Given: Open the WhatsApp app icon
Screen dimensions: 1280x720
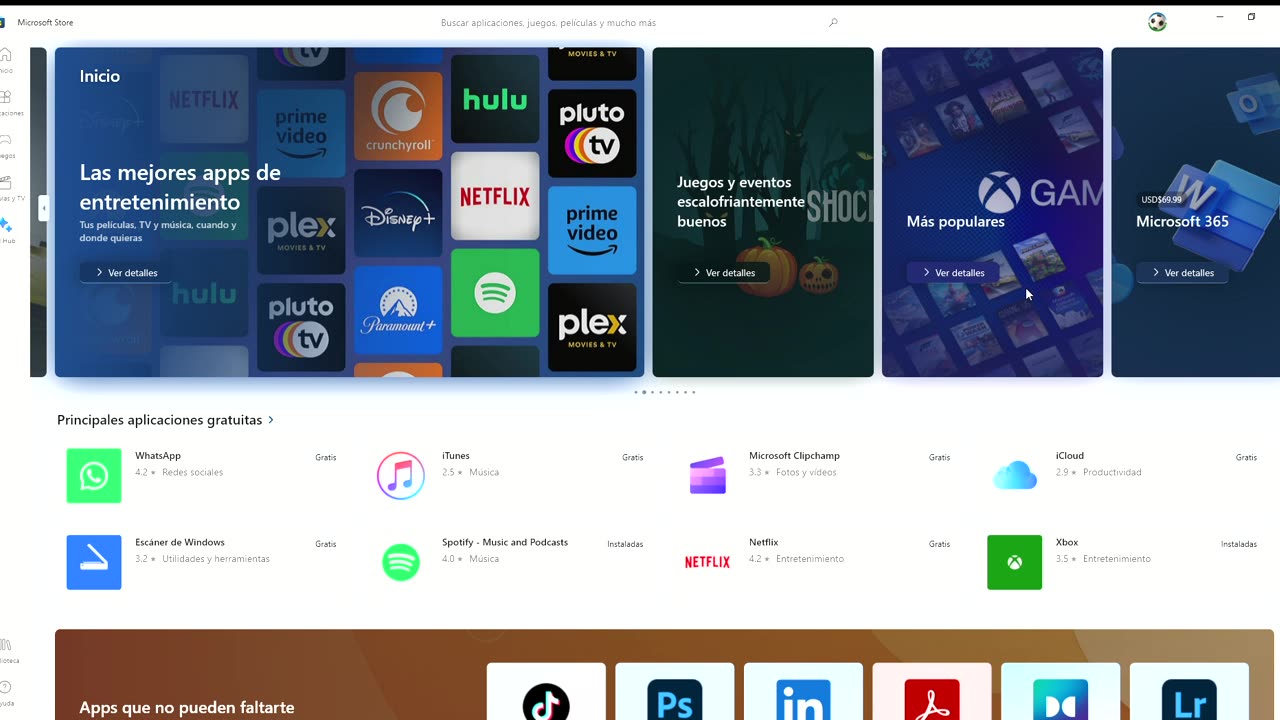Looking at the screenshot, I should point(94,476).
